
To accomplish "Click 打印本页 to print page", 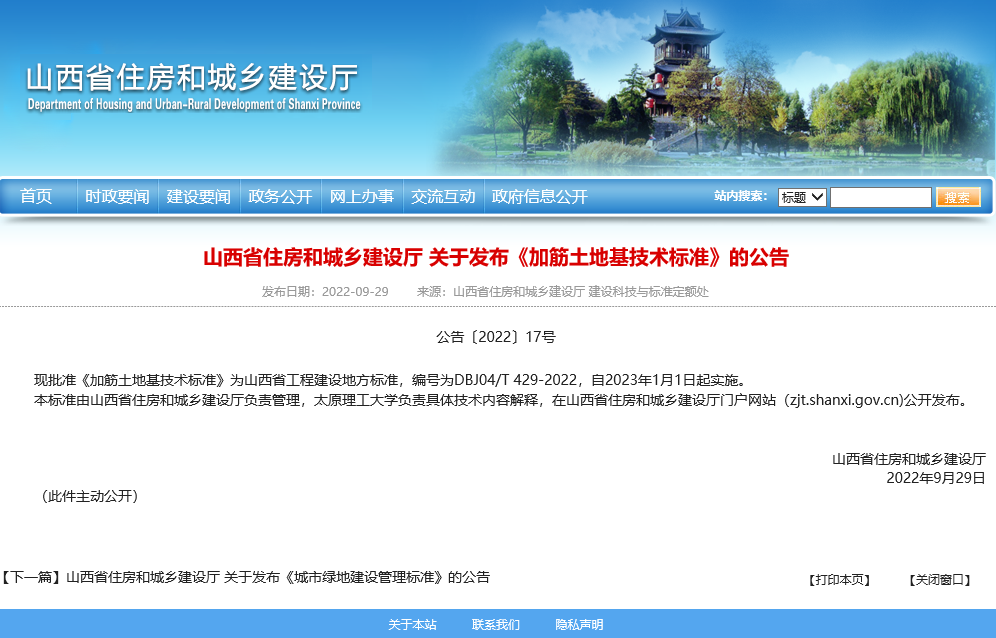I will pyautogui.click(x=840, y=580).
